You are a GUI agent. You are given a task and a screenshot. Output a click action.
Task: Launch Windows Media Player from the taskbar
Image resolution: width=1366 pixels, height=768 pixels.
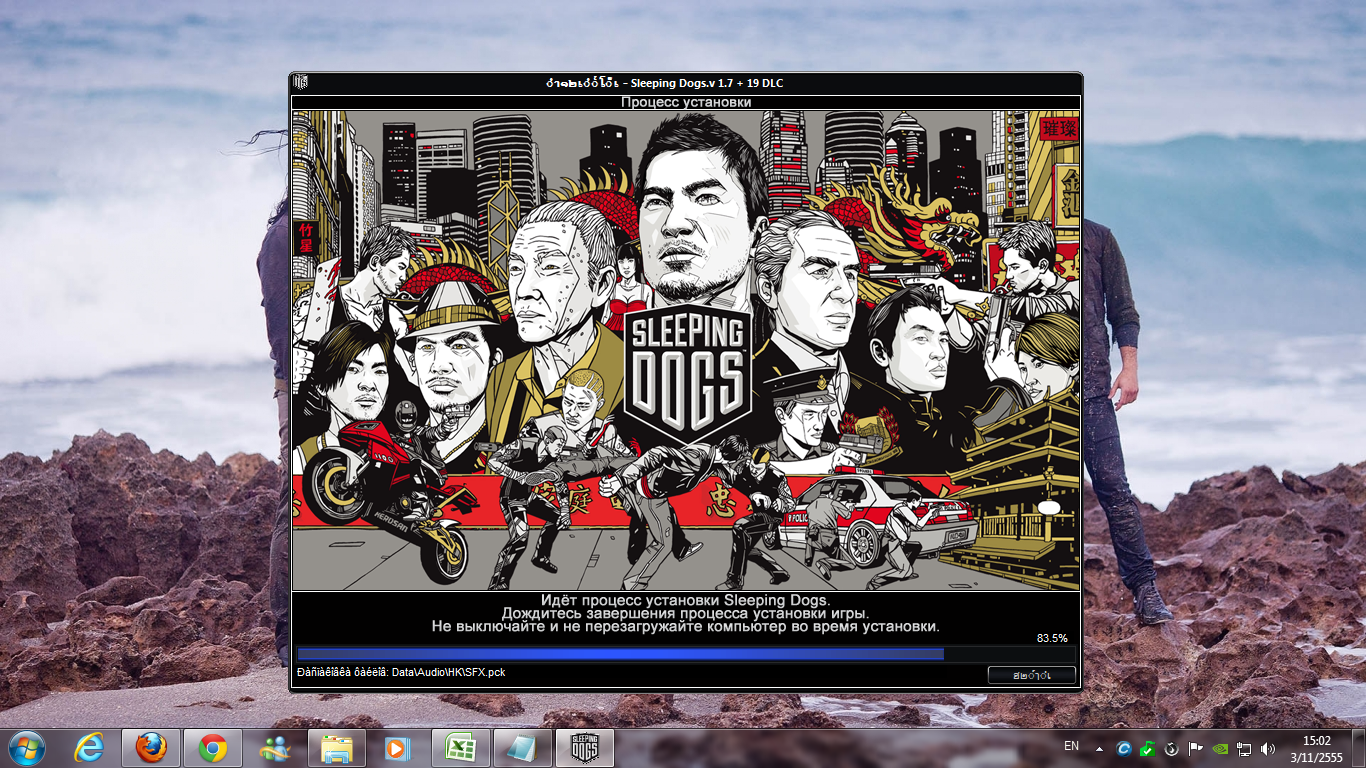point(398,747)
